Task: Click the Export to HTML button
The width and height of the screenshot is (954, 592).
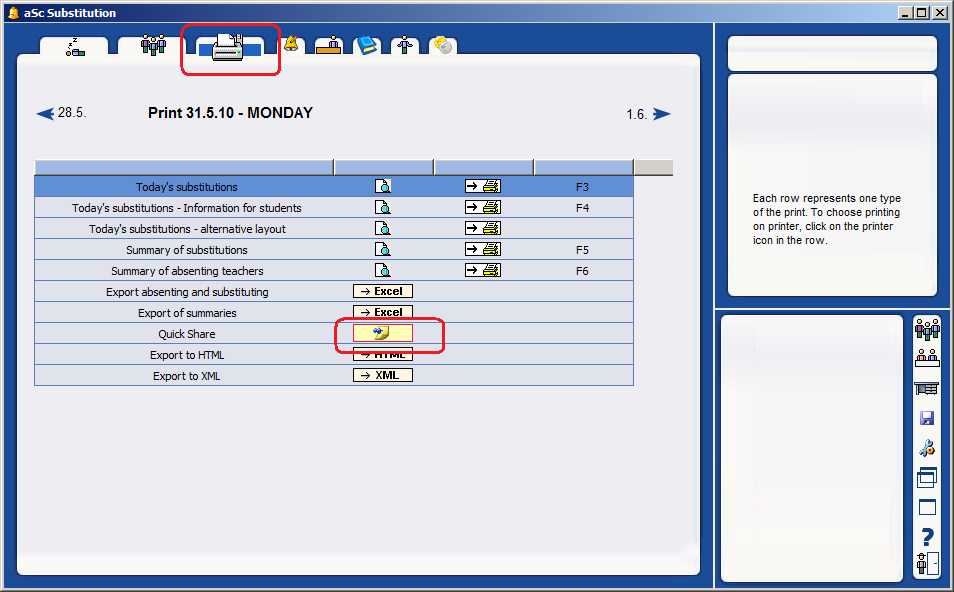Action: tap(383, 354)
